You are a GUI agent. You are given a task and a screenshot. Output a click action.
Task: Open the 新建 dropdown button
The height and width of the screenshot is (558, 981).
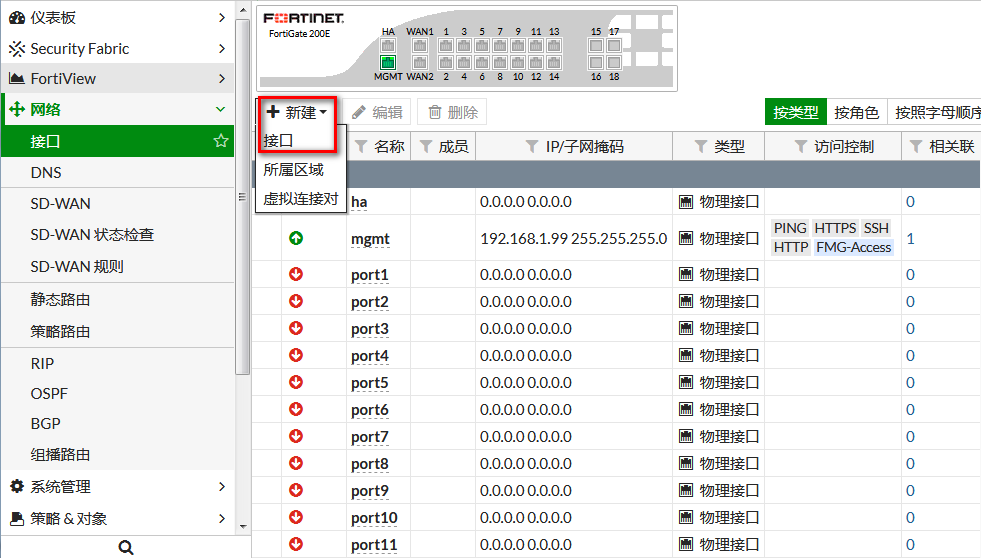pyautogui.click(x=297, y=112)
